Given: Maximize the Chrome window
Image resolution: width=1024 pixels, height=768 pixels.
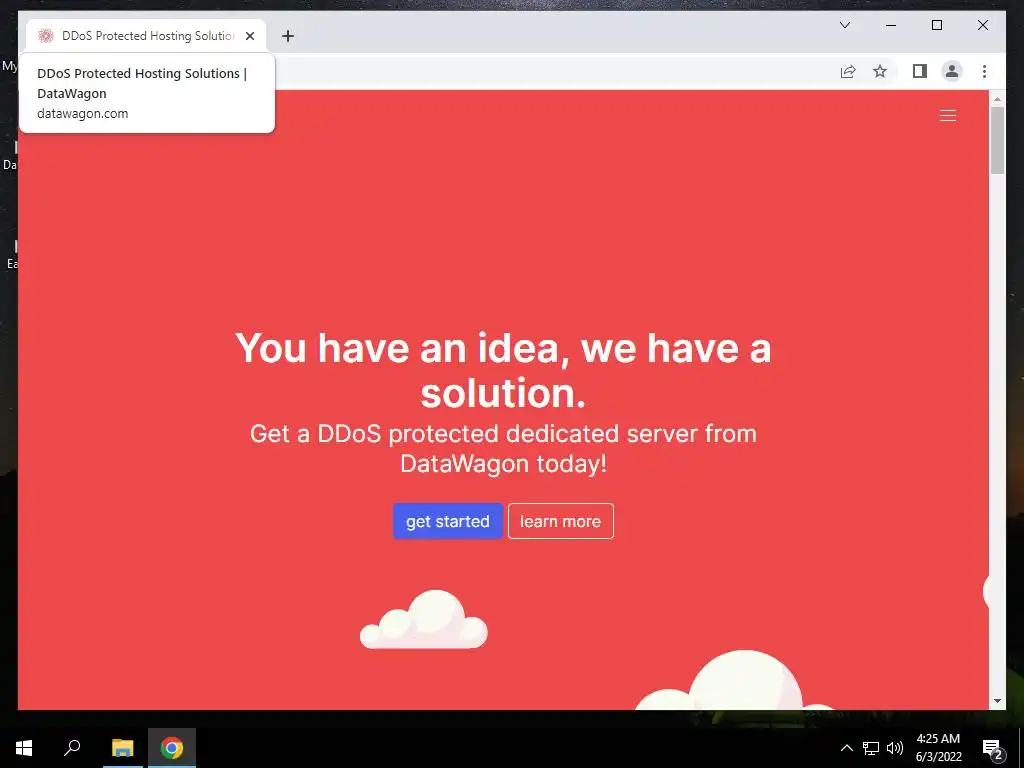Looking at the screenshot, I should pyautogui.click(x=936, y=25).
